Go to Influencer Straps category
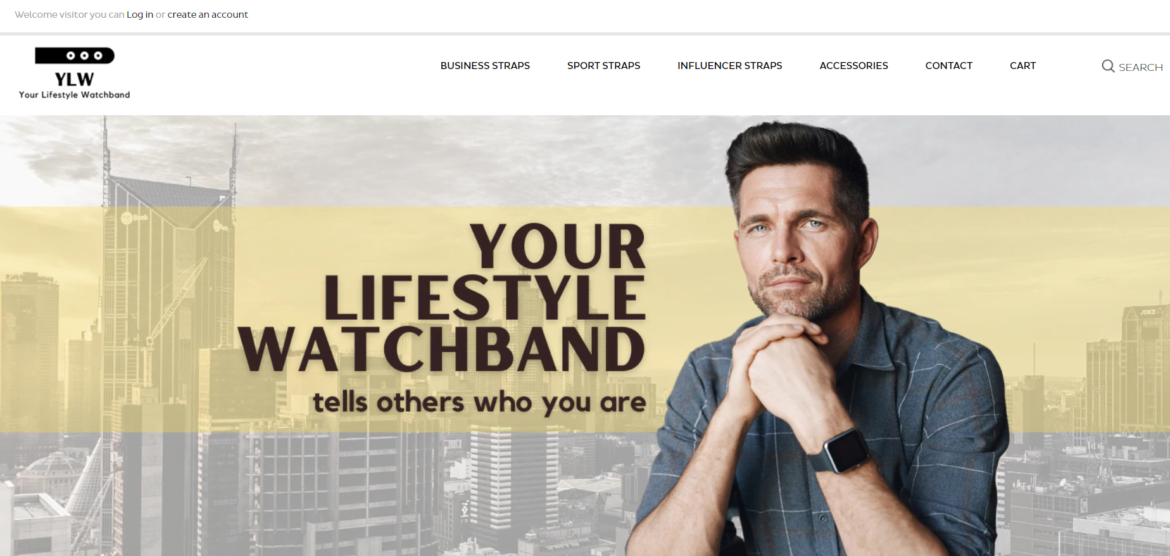This screenshot has width=1170, height=556. [730, 66]
